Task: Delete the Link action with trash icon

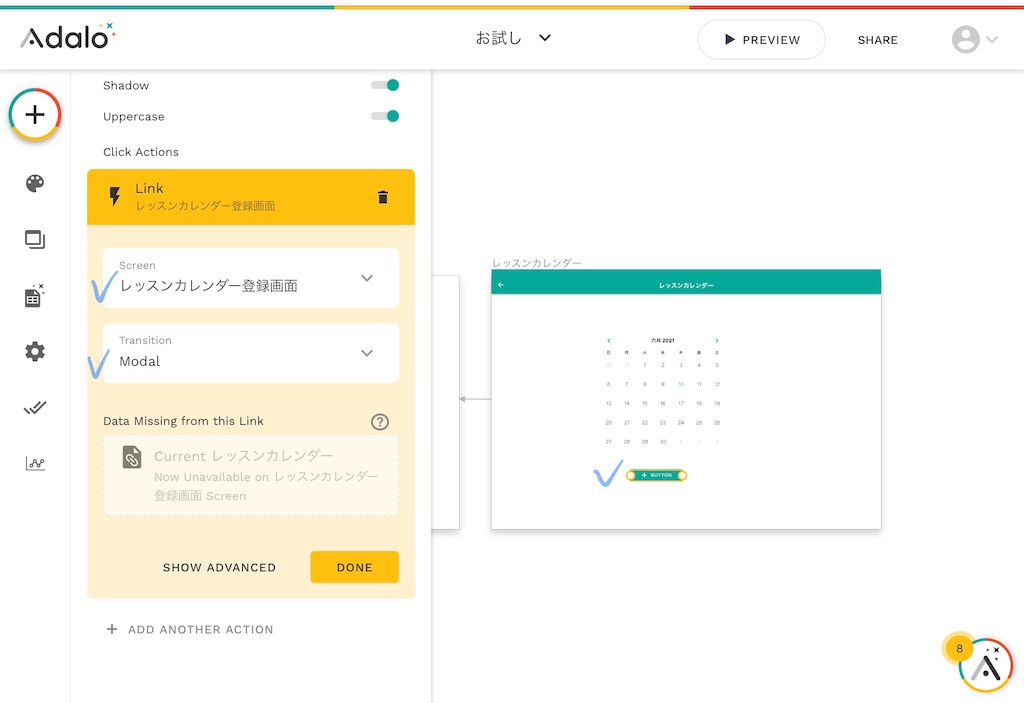Action: 383,197
